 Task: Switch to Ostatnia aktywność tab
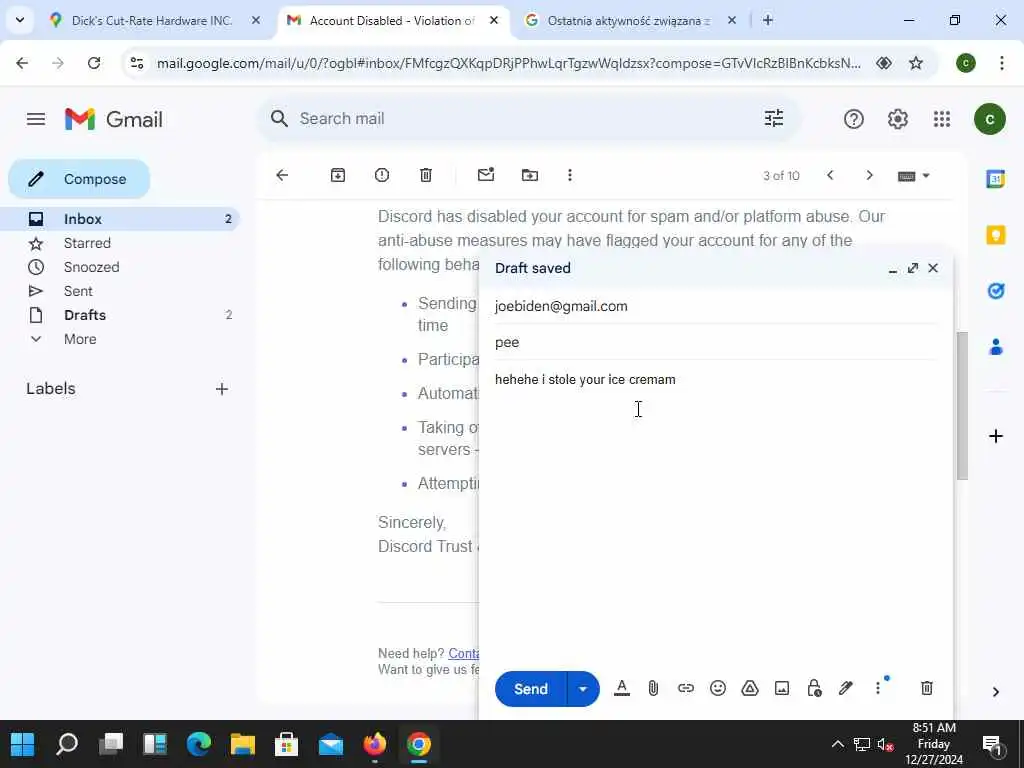point(631,21)
